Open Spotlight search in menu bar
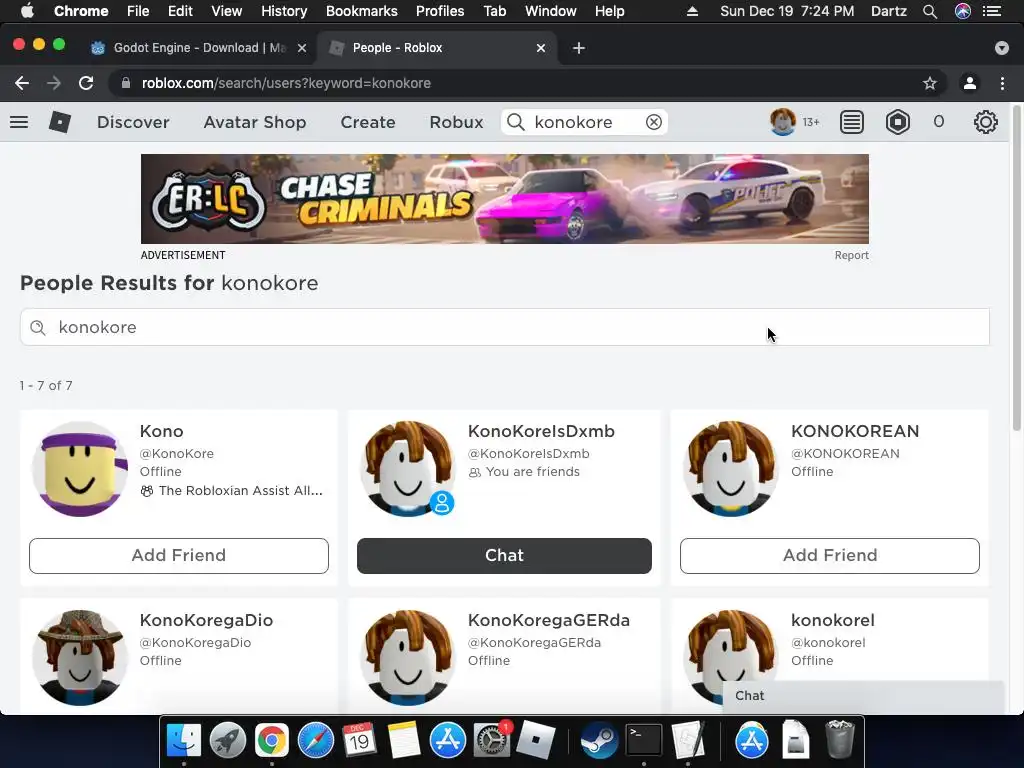1024x768 pixels. 930,11
